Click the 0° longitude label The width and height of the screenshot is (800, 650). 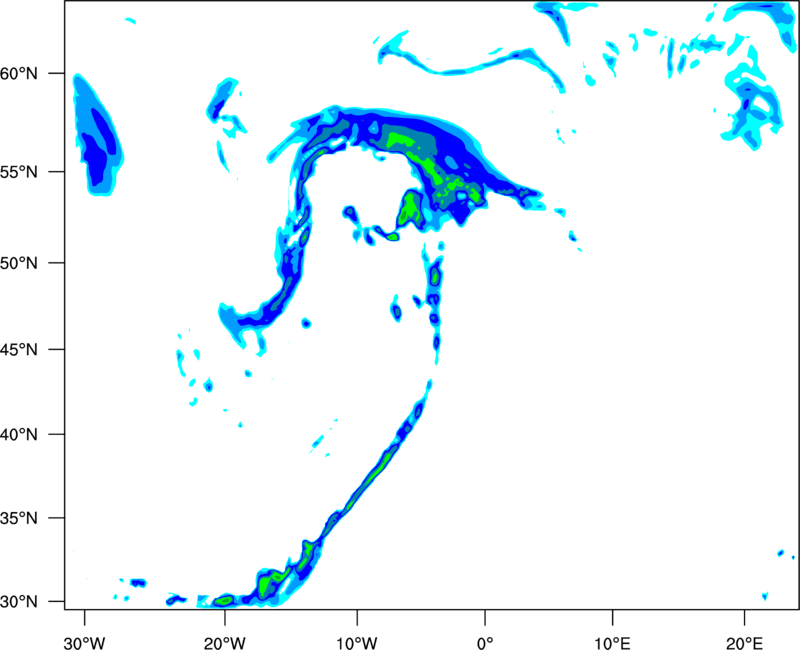pos(485,643)
